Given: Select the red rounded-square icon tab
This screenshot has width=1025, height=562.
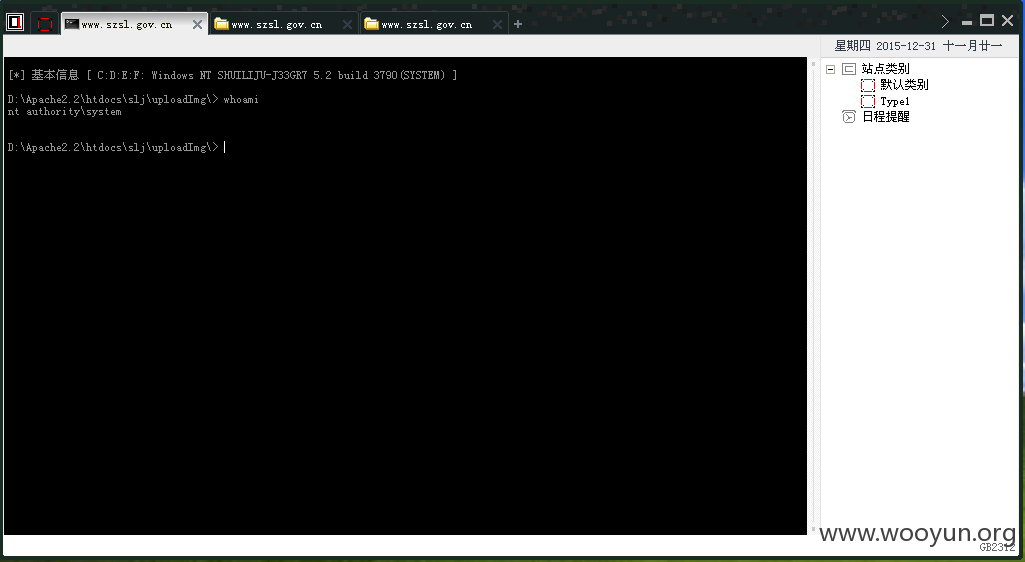Looking at the screenshot, I should 44,24.
